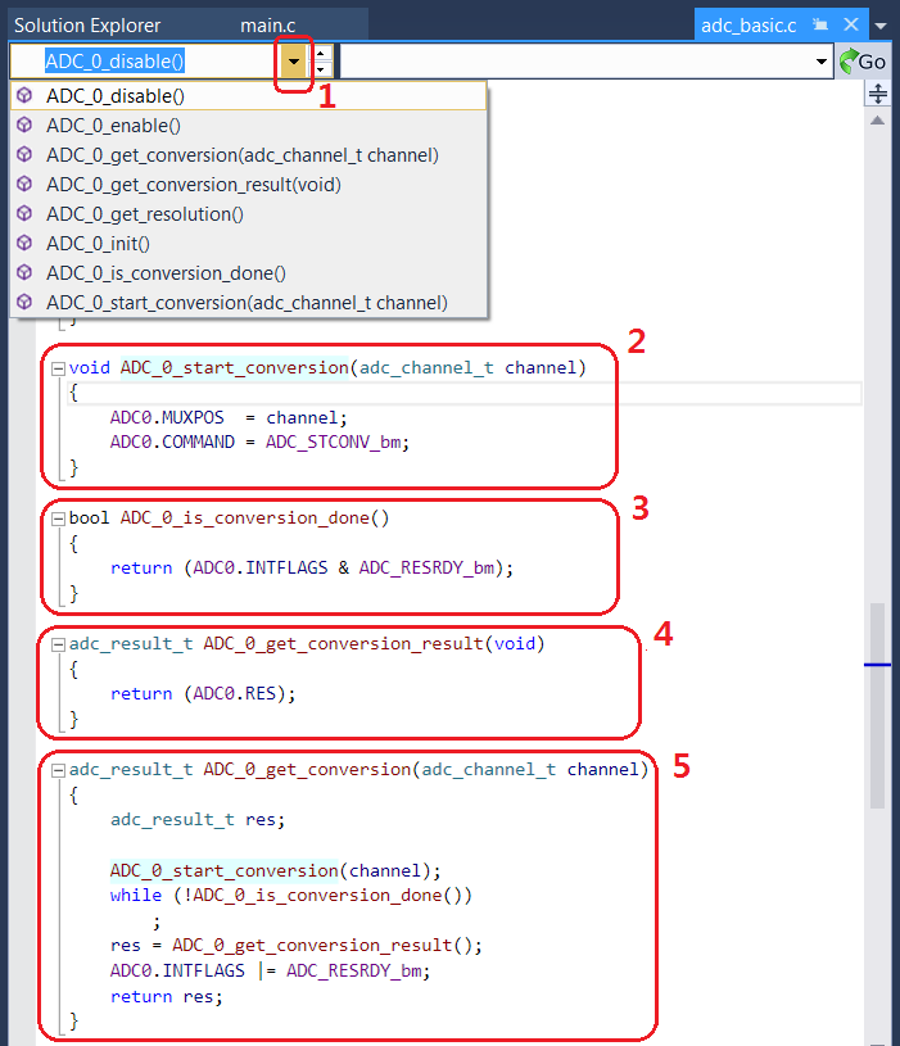
Task: Click the ADC_0_disable() combo box field
Action: pyautogui.click(x=145, y=61)
